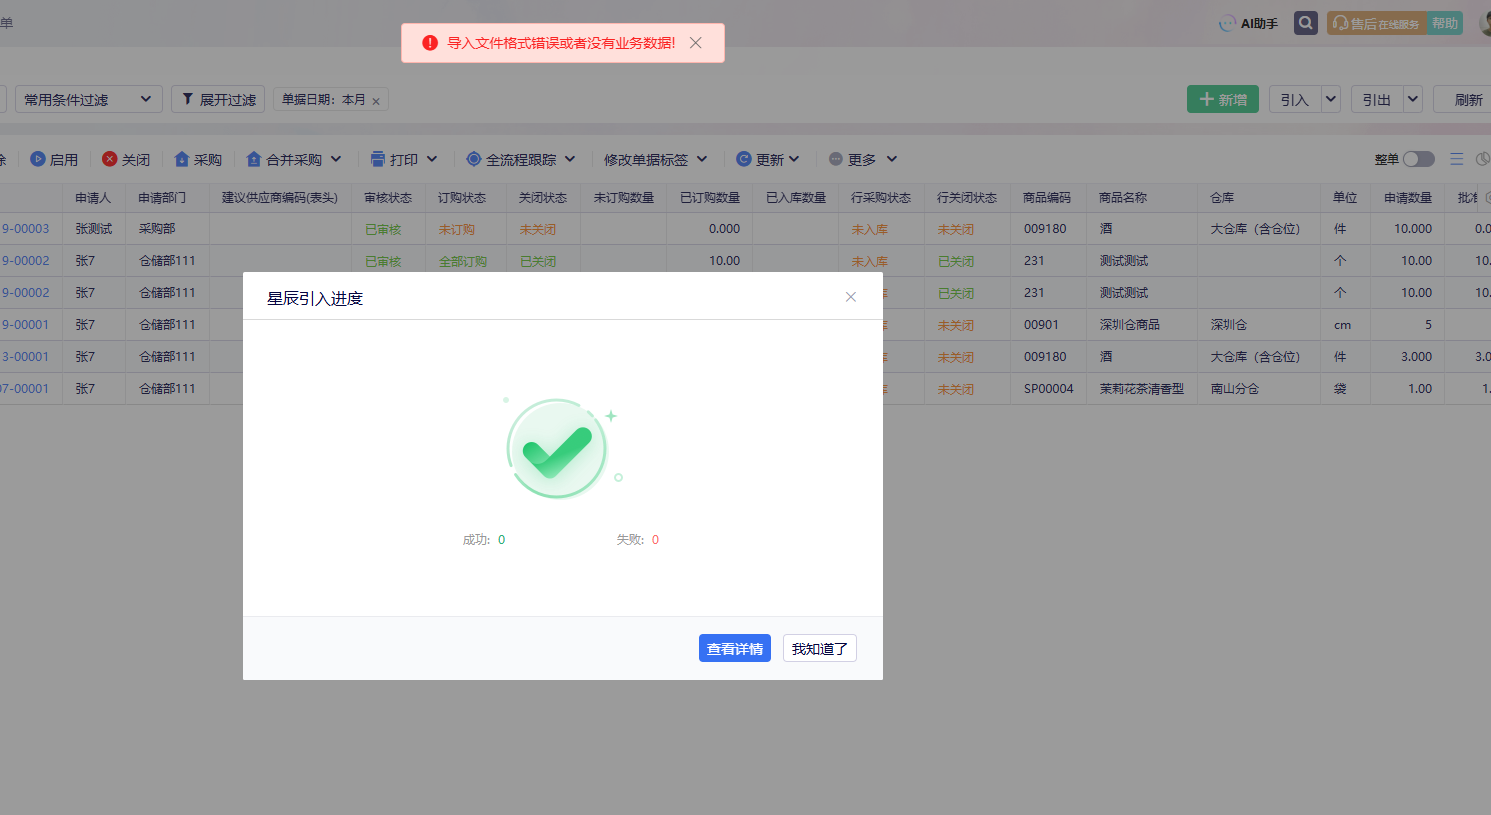1491x815 pixels.
Task: Click the 商品编码 column header
Action: click(1047, 198)
